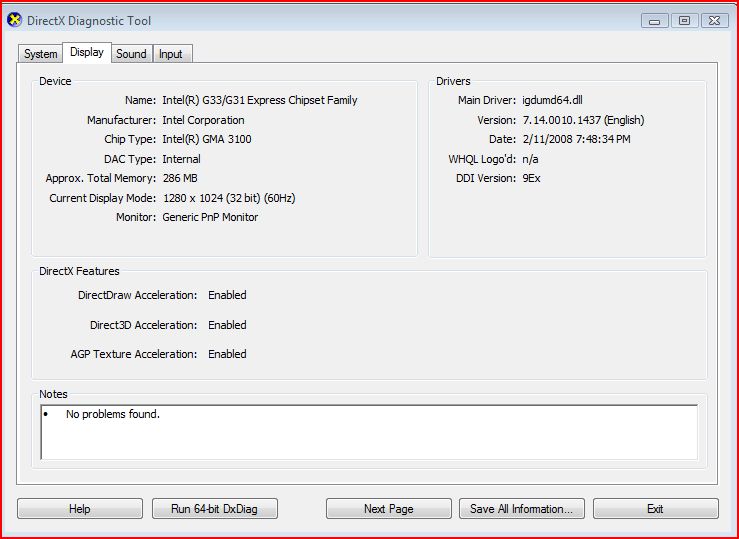Click manufacturer value 'Intel Corporation'
This screenshot has width=739, height=539.
203,120
